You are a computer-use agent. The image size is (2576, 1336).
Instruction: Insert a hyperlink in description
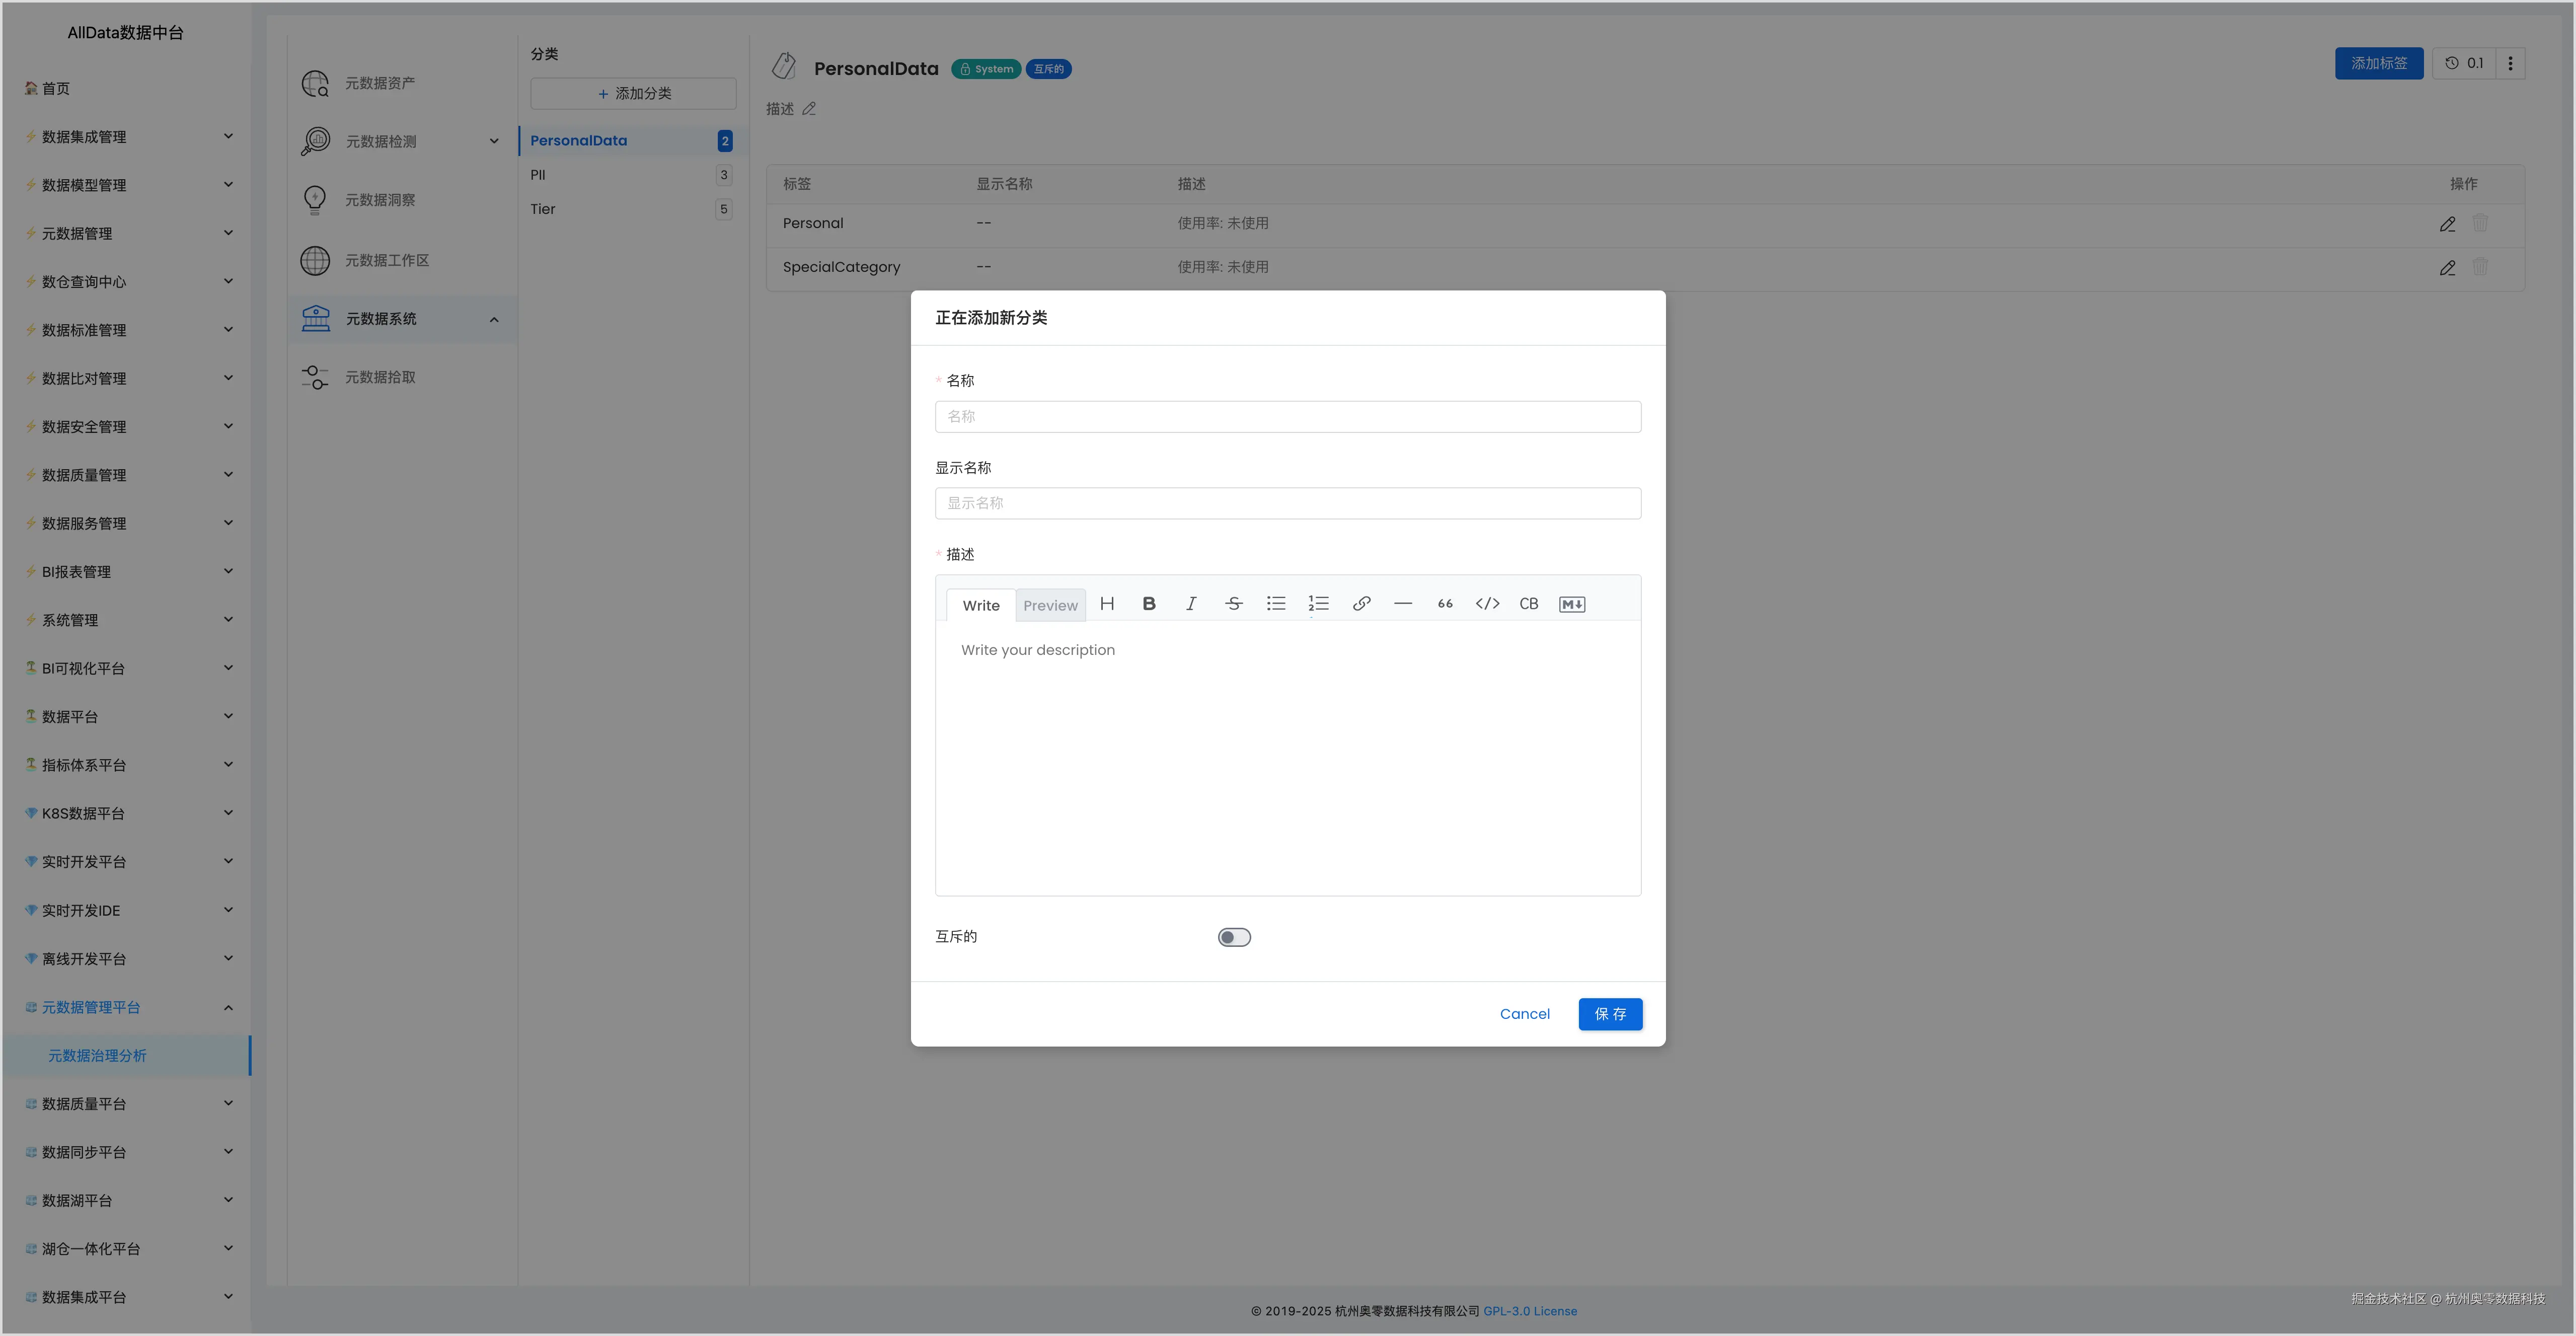[1361, 604]
